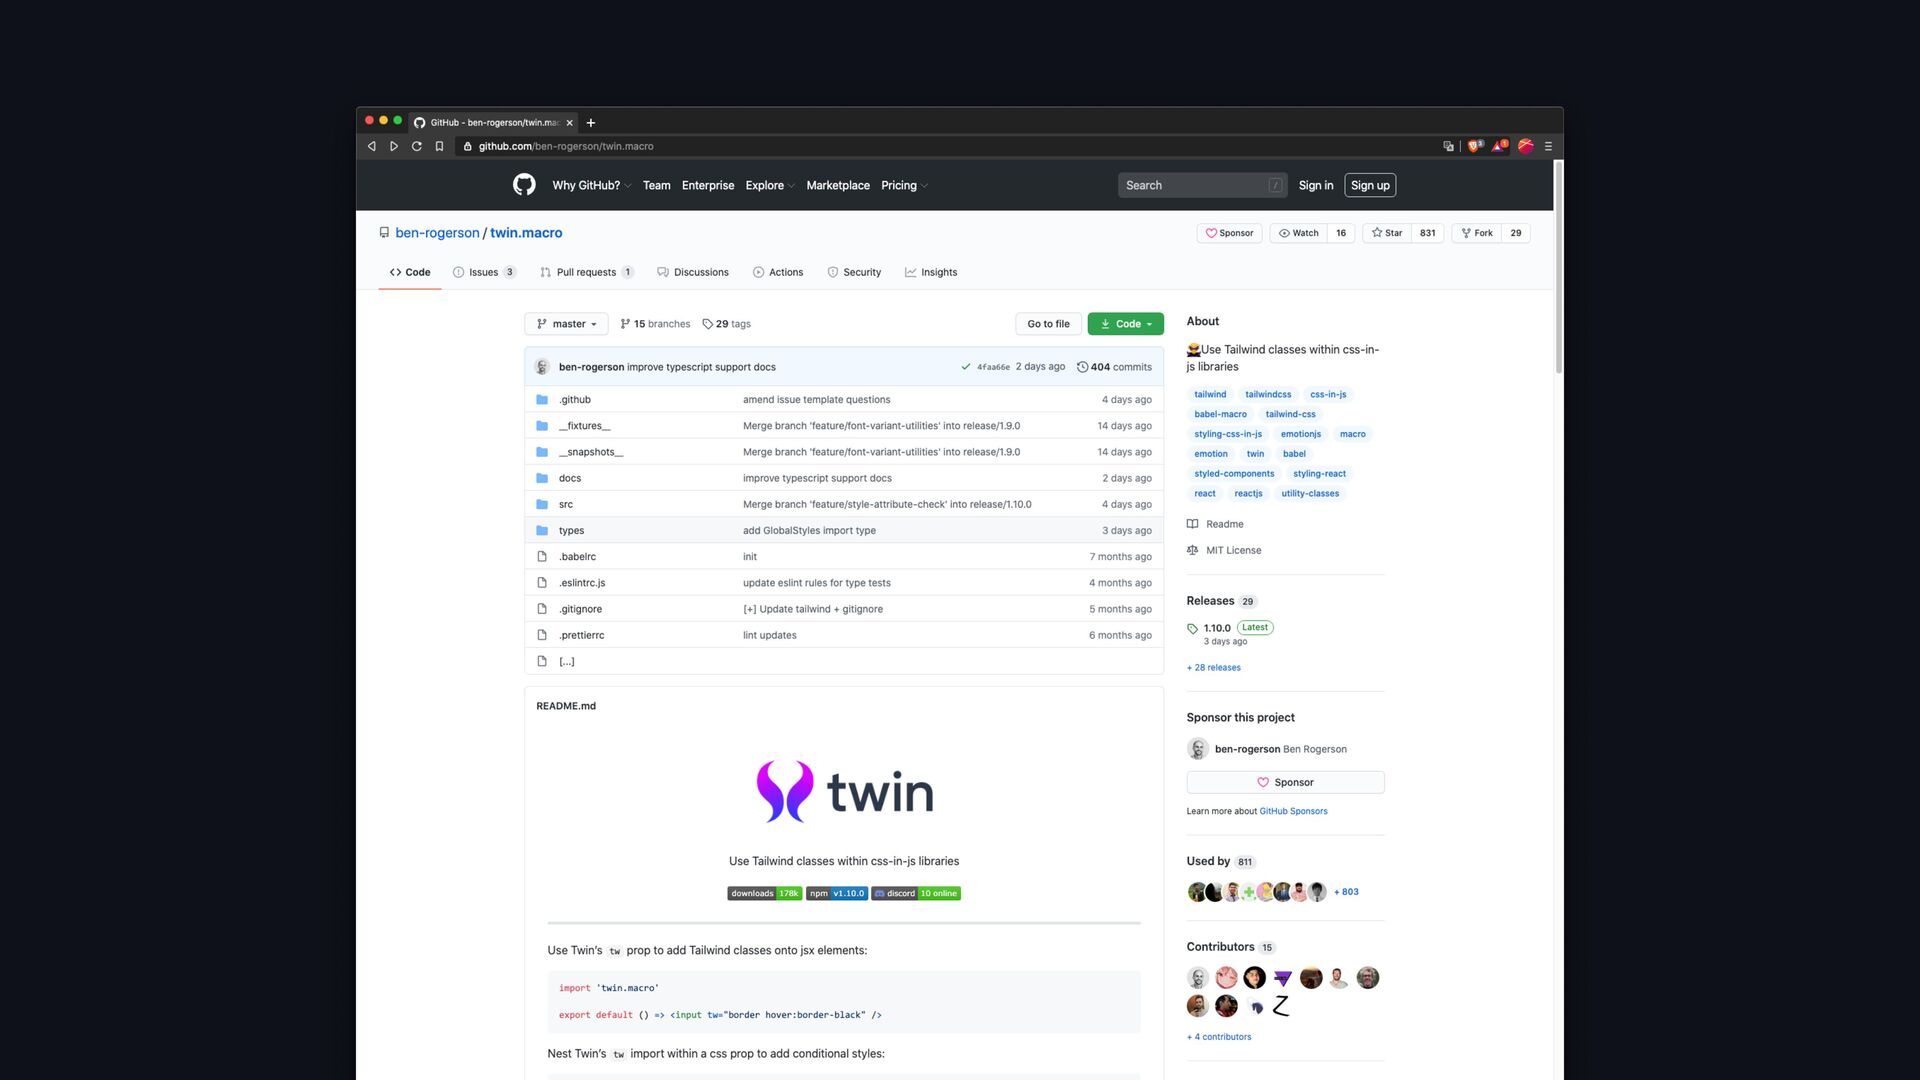
Task: Star the twin.macro repository
Action: pyautogui.click(x=1387, y=233)
